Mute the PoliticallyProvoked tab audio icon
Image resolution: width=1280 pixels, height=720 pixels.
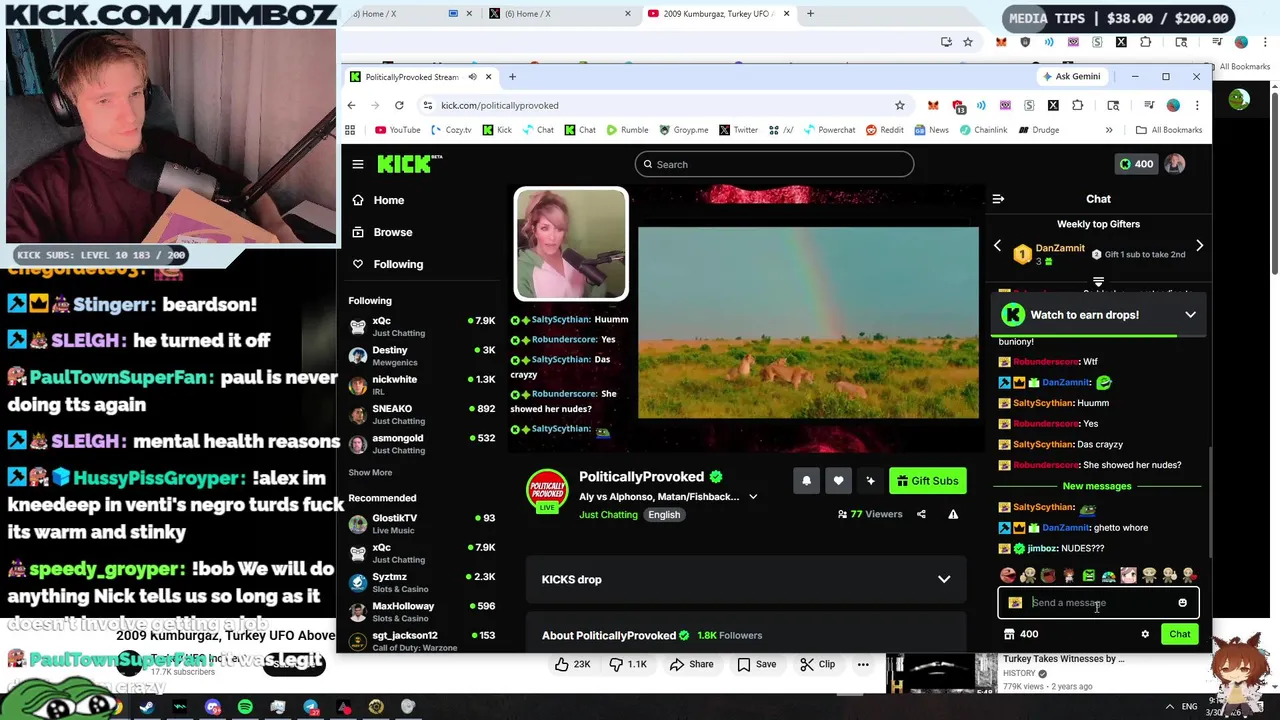pos(472,77)
